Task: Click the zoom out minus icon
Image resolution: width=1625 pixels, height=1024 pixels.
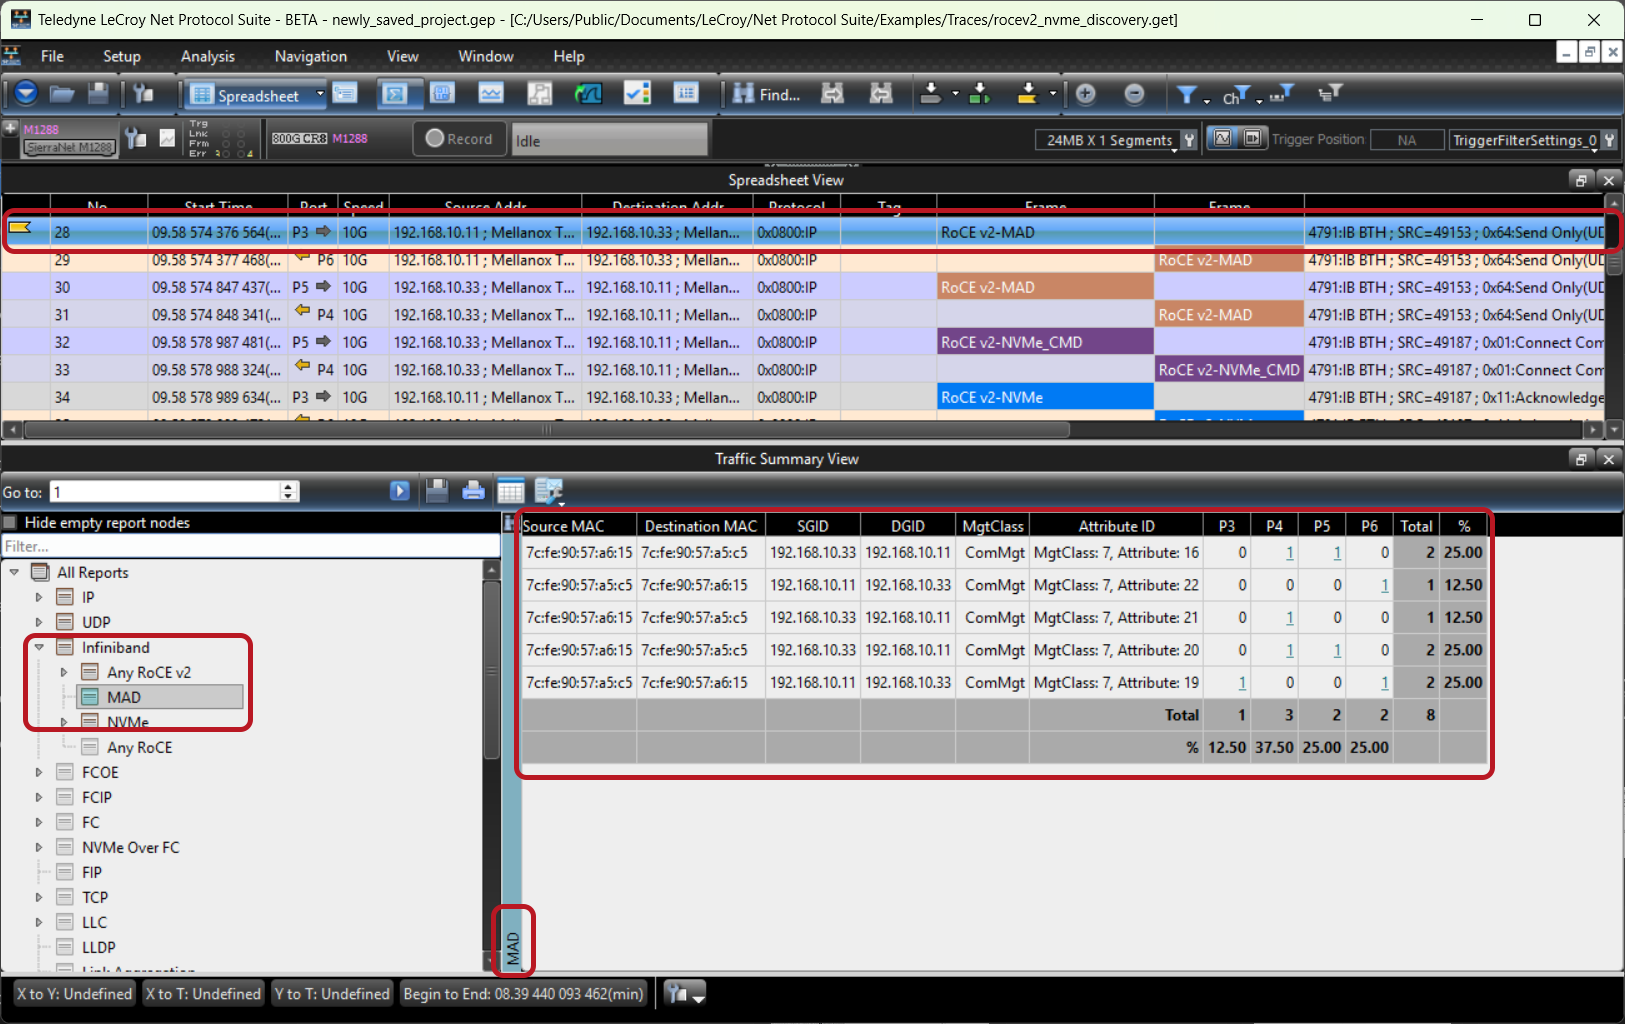Action: tap(1134, 94)
